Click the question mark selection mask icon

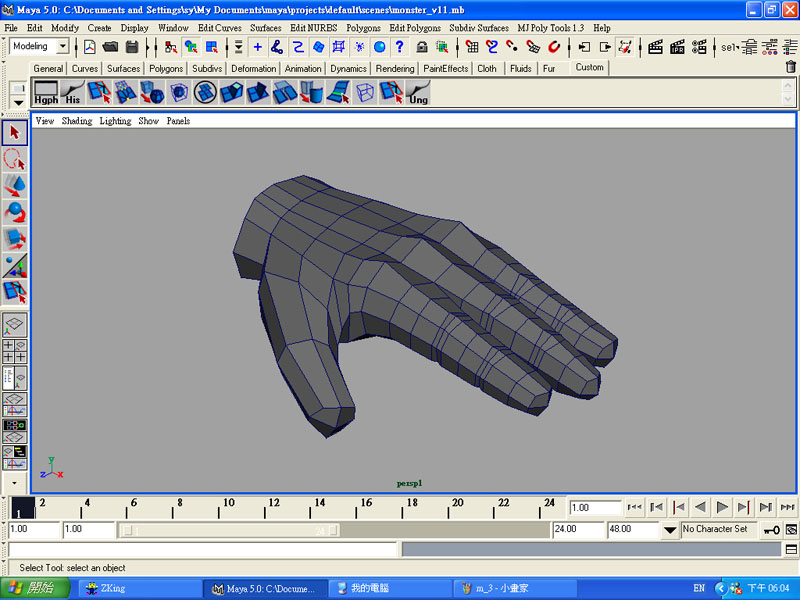point(399,47)
